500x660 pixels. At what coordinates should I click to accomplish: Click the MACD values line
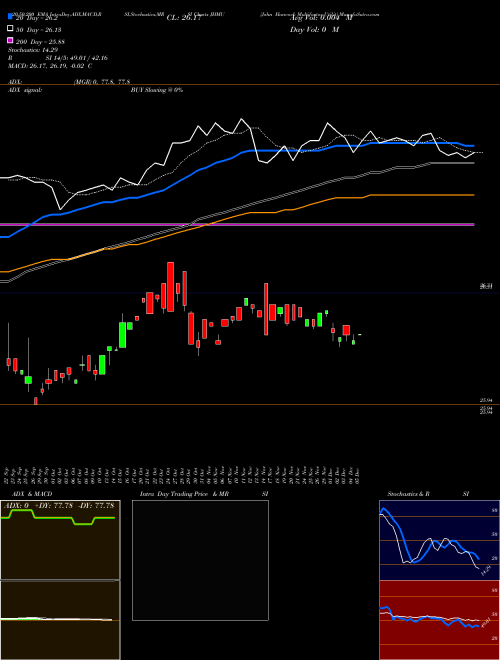click(x=50, y=66)
